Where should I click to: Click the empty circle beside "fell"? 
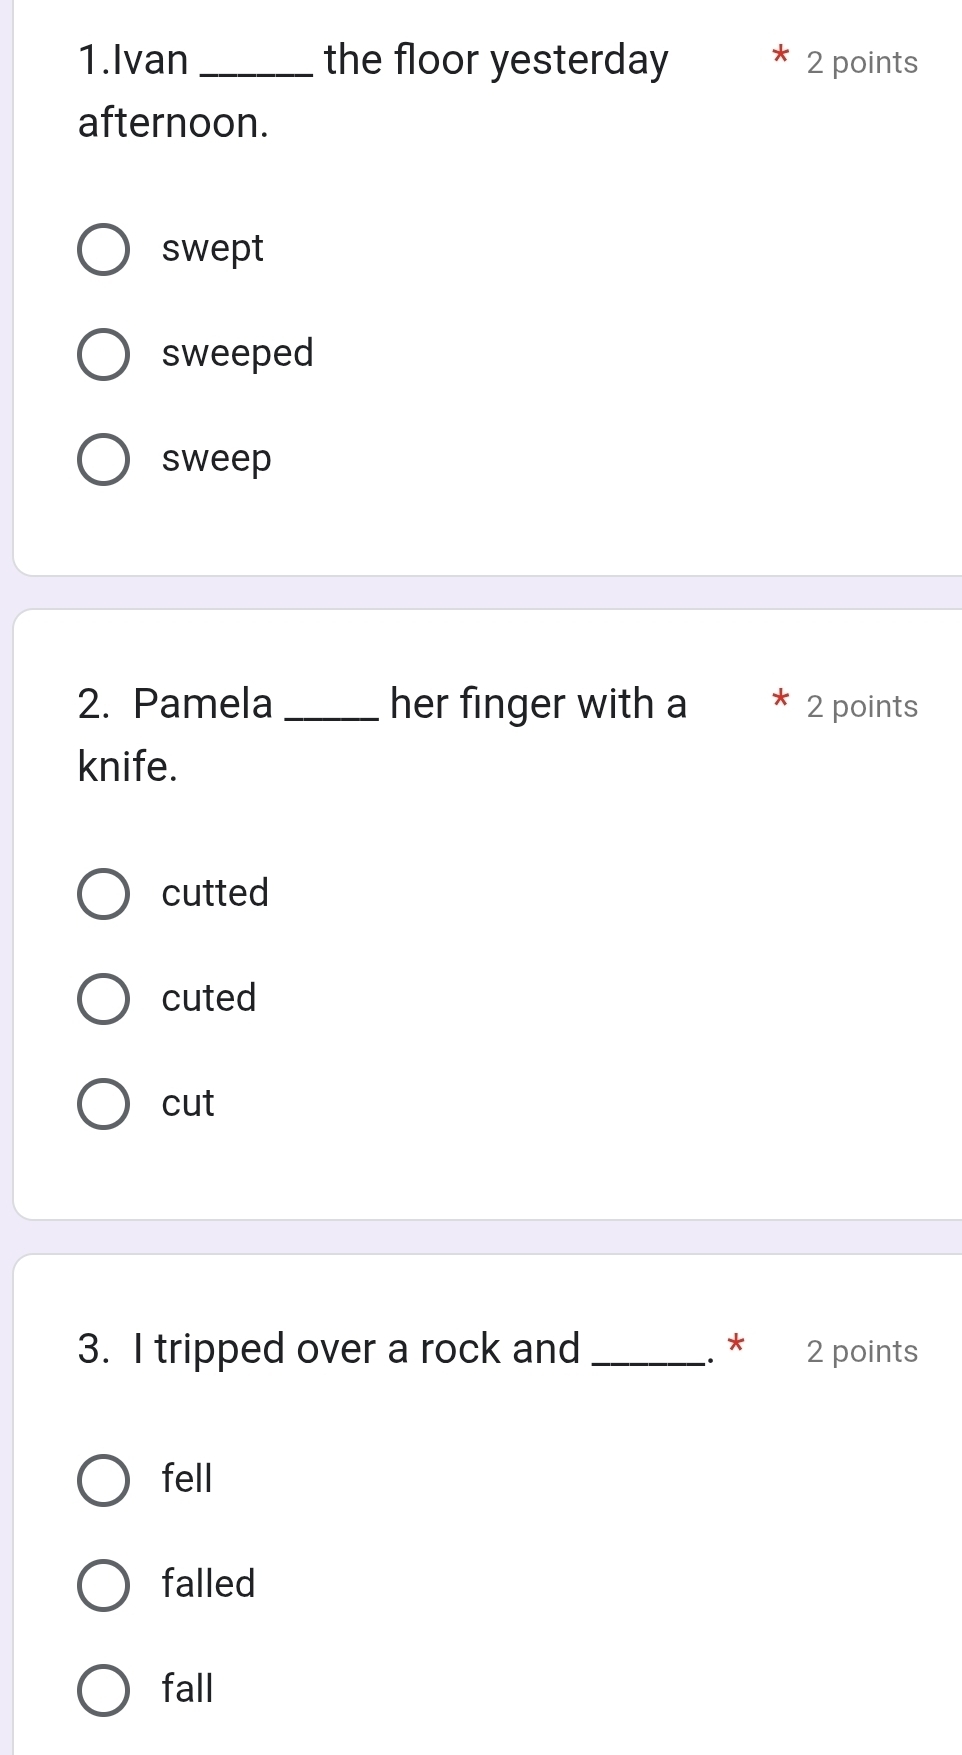(103, 1480)
